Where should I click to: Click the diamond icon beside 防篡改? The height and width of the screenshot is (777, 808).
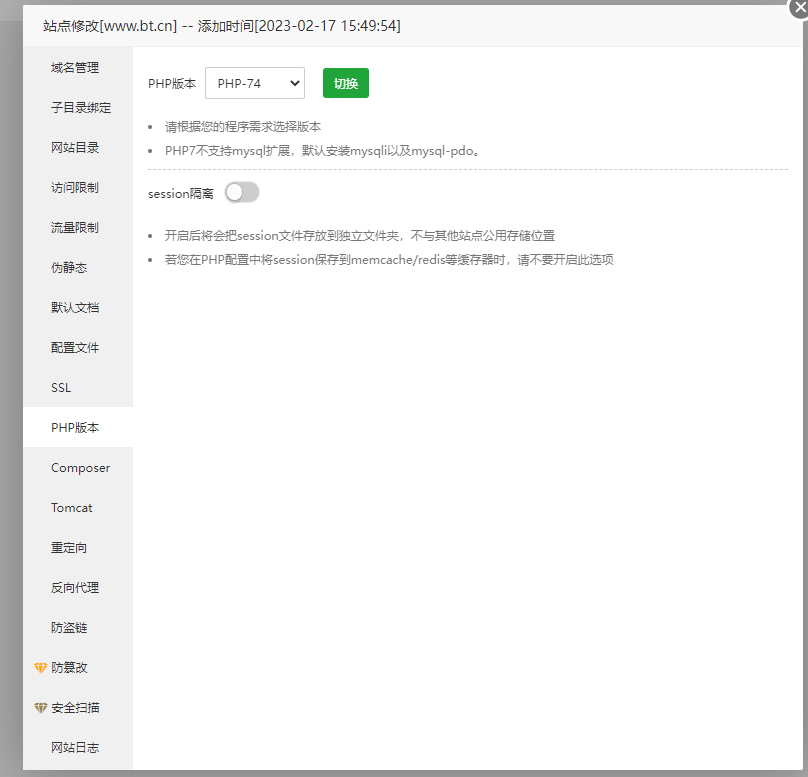41,667
